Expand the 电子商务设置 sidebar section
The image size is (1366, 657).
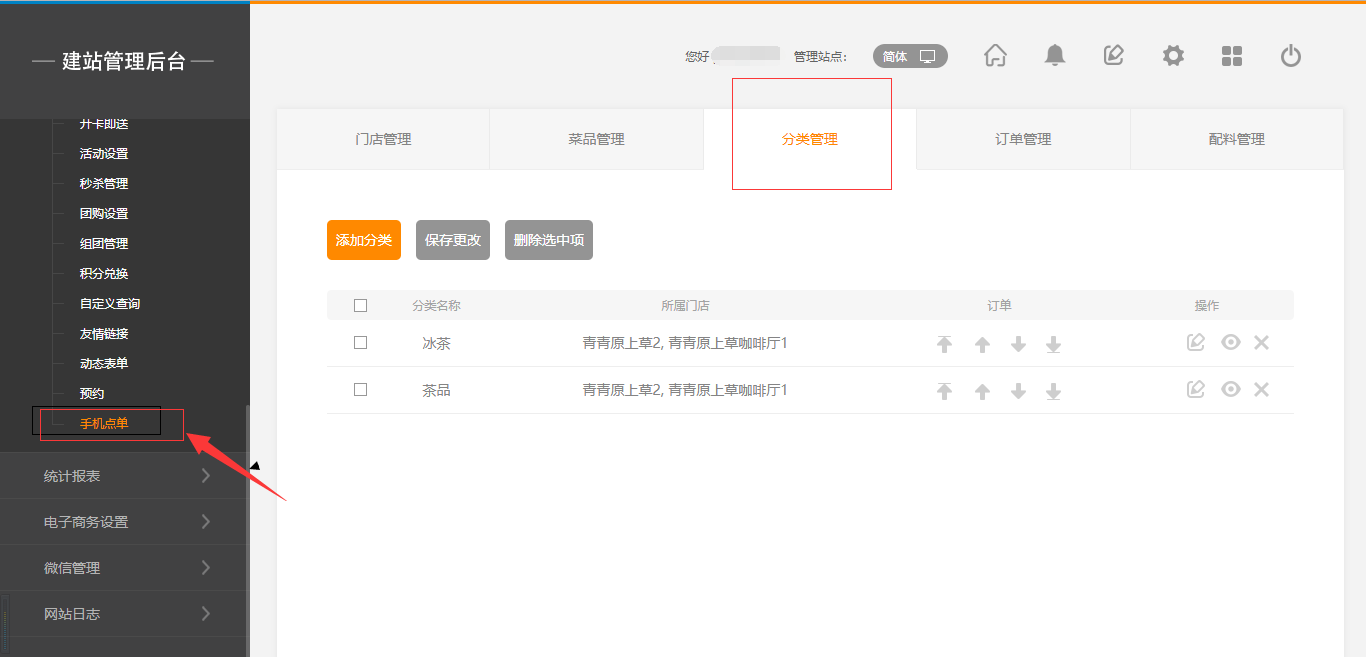pos(124,522)
